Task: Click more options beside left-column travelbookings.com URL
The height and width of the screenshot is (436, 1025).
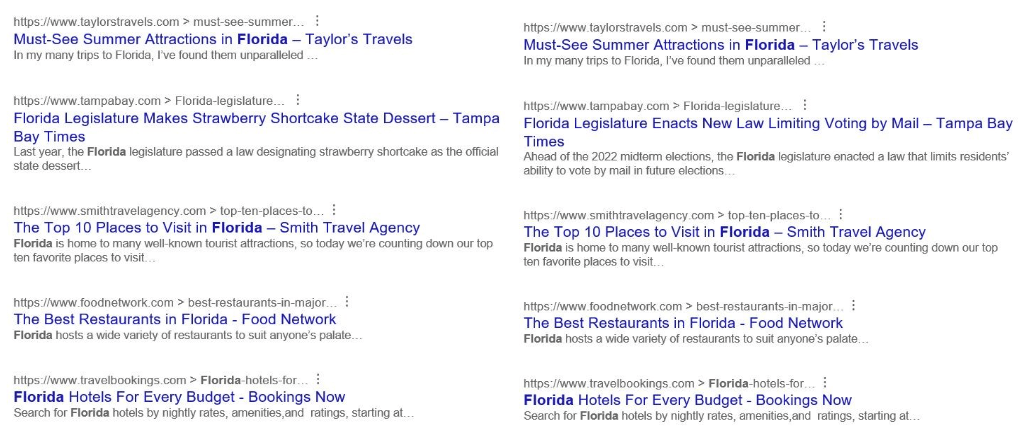Action: (318, 379)
